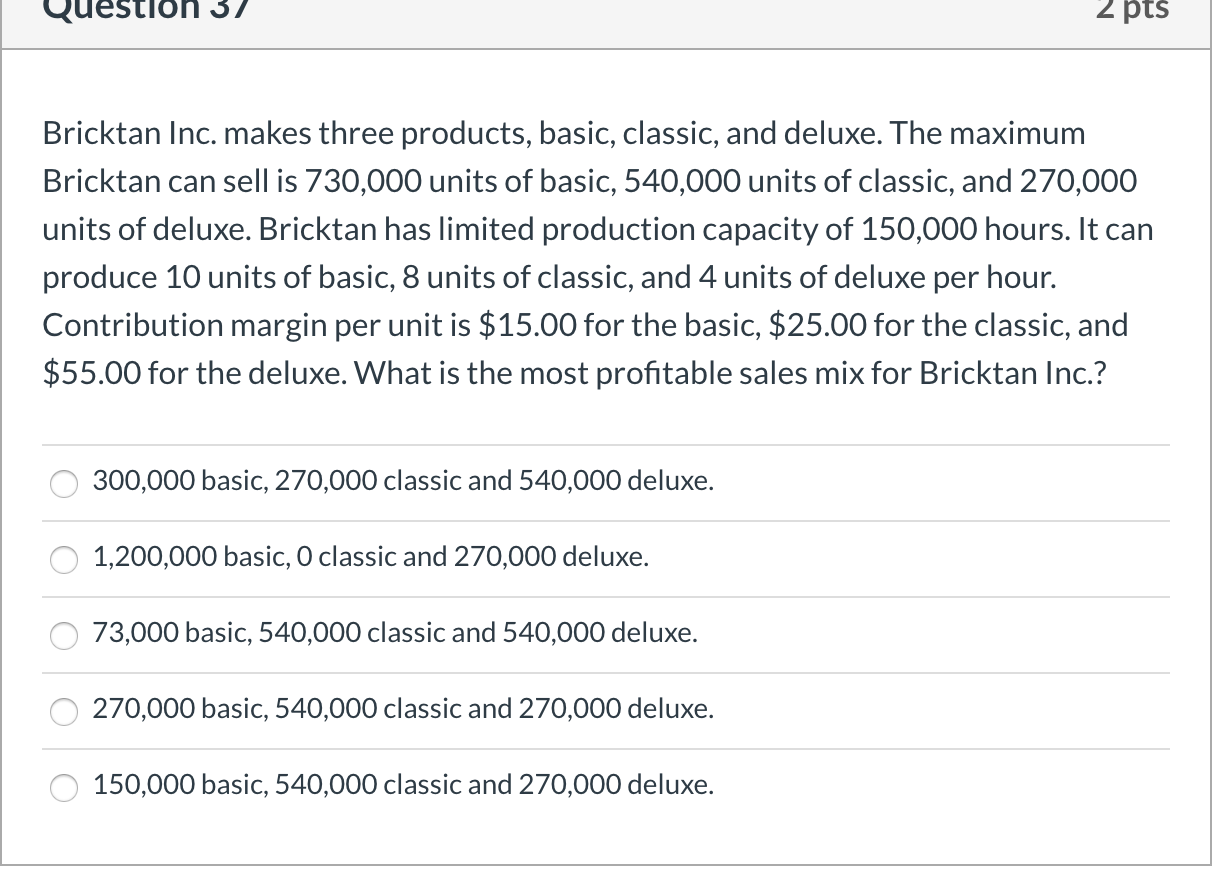
Task: Click answer text '300,000 basic, 270,000 classic and 540,000 deluxe'
Action: click(x=402, y=481)
